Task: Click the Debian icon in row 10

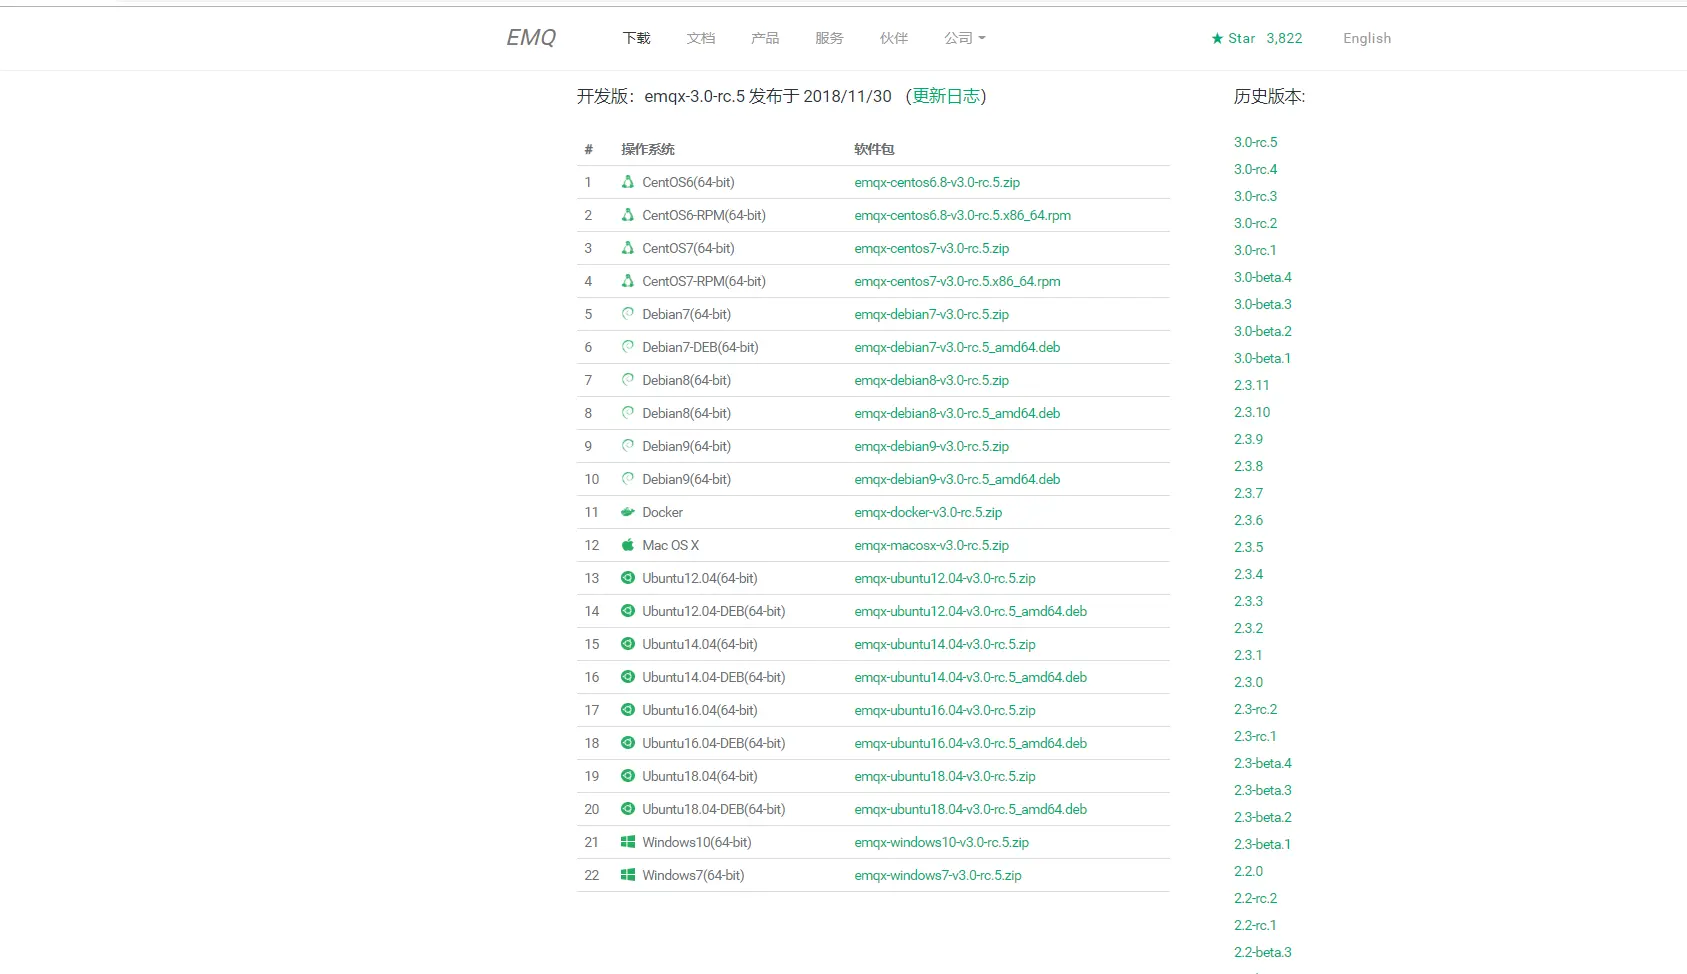Action: 628,479
